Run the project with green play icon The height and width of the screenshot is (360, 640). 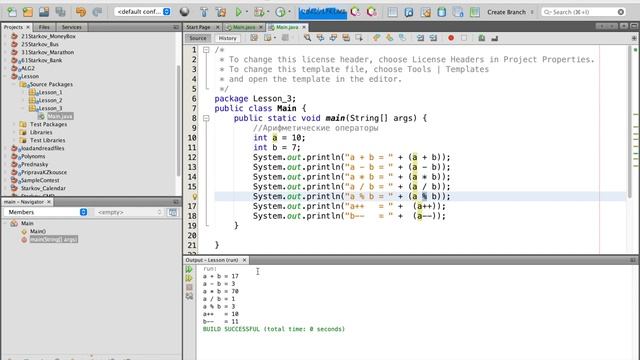point(238,12)
